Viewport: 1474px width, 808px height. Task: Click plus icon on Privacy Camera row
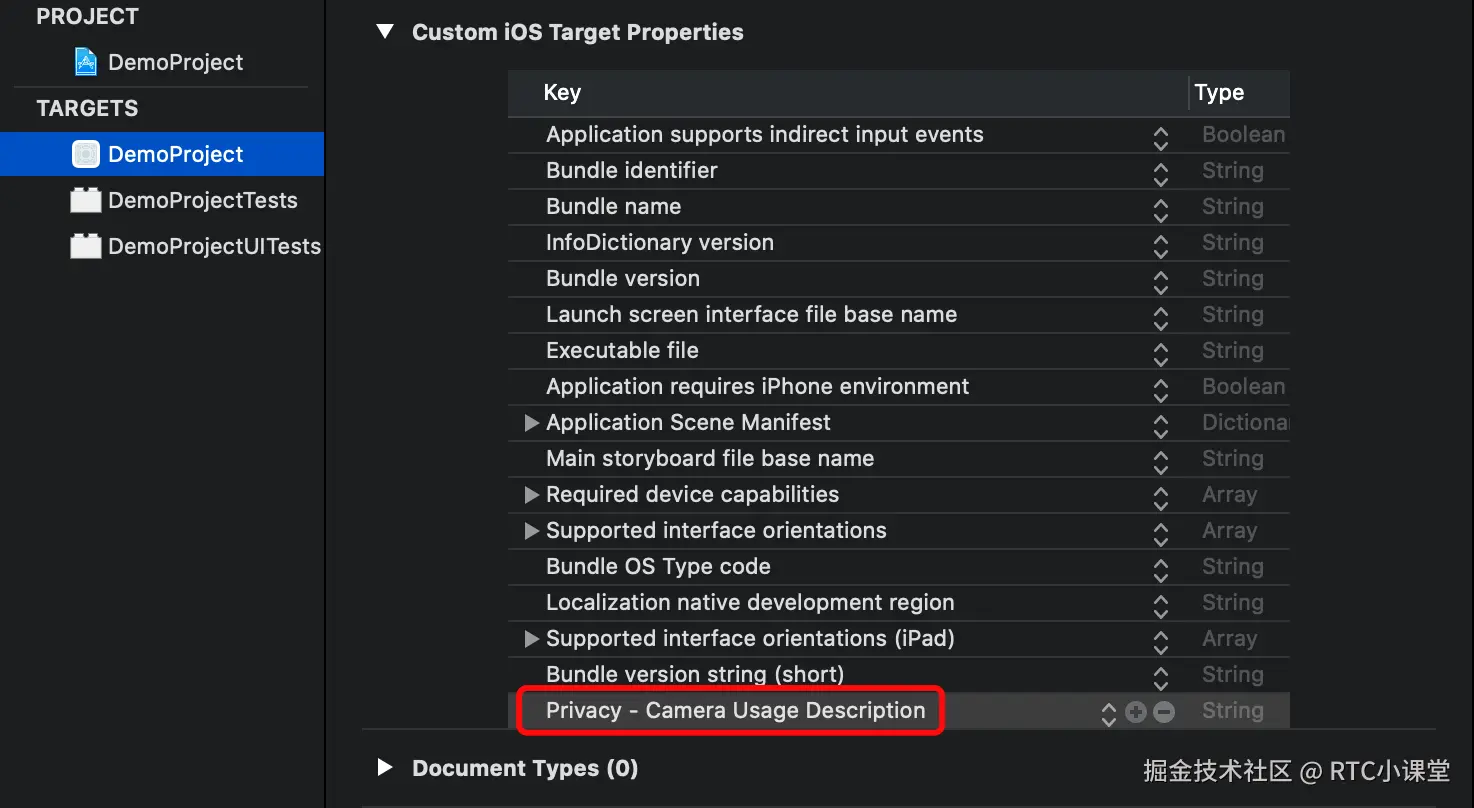(1136, 712)
